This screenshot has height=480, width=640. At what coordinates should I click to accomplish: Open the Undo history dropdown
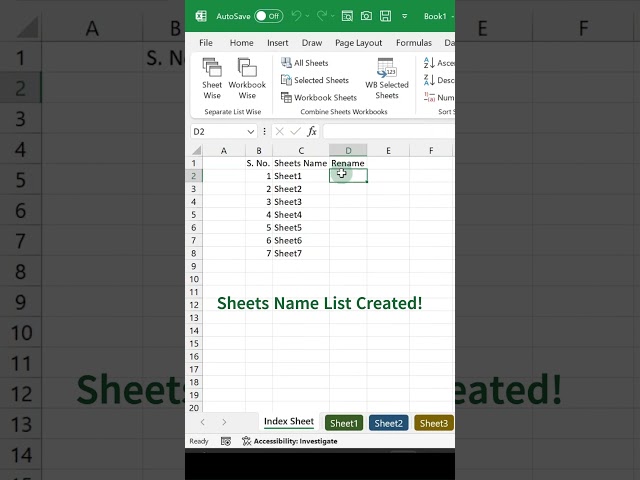coord(307,16)
